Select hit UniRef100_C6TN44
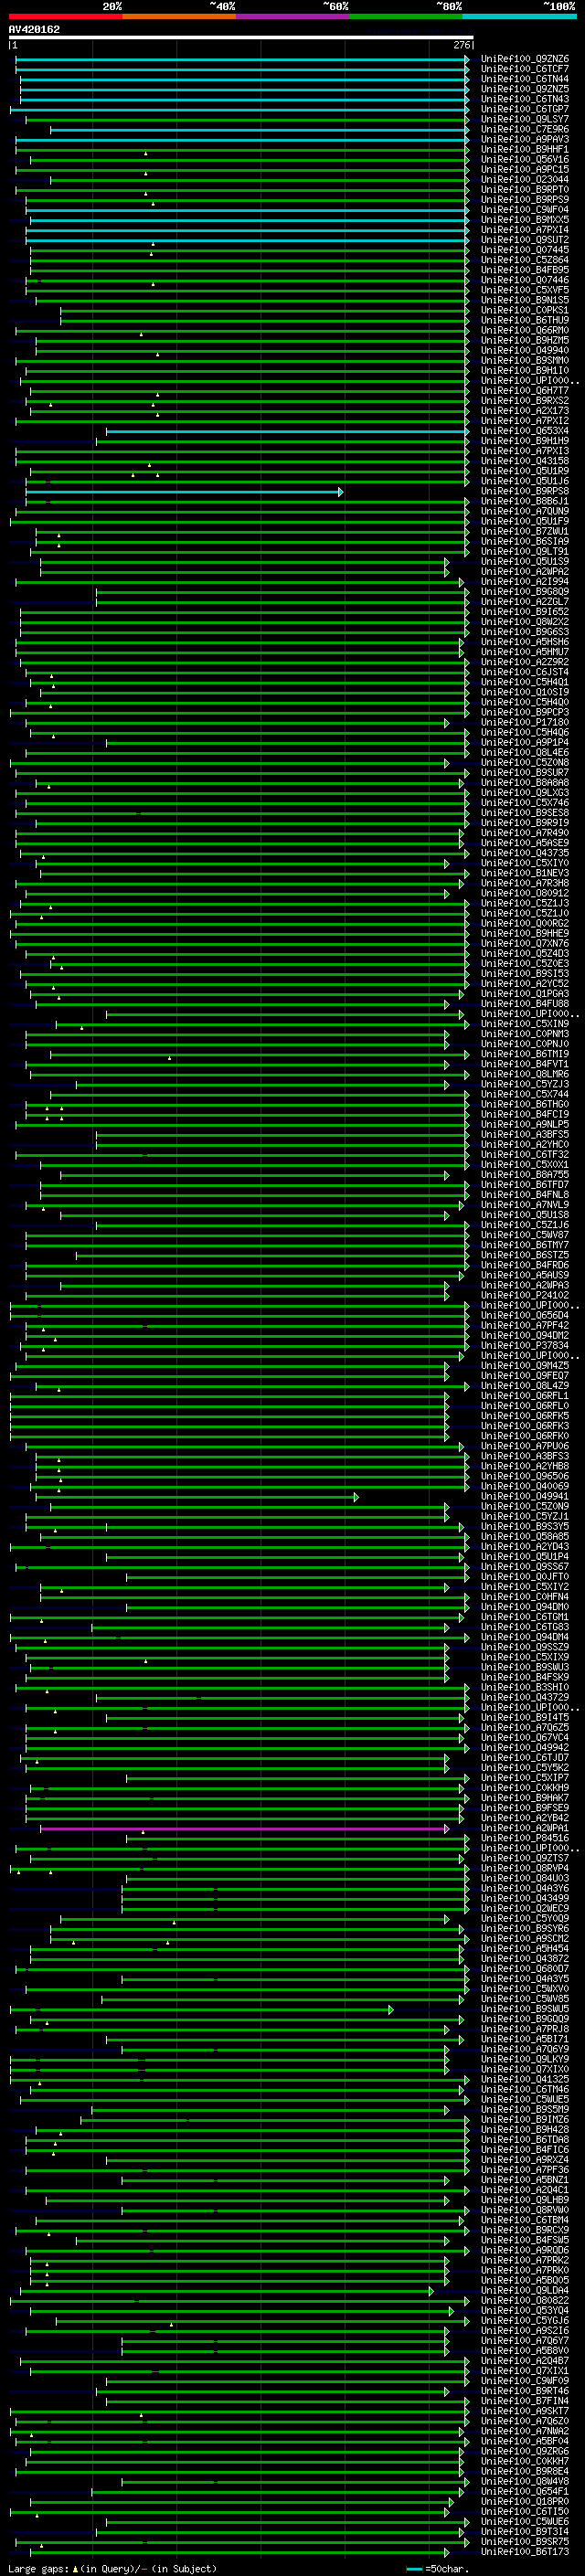The height and width of the screenshot is (2576, 585). pyautogui.click(x=525, y=79)
